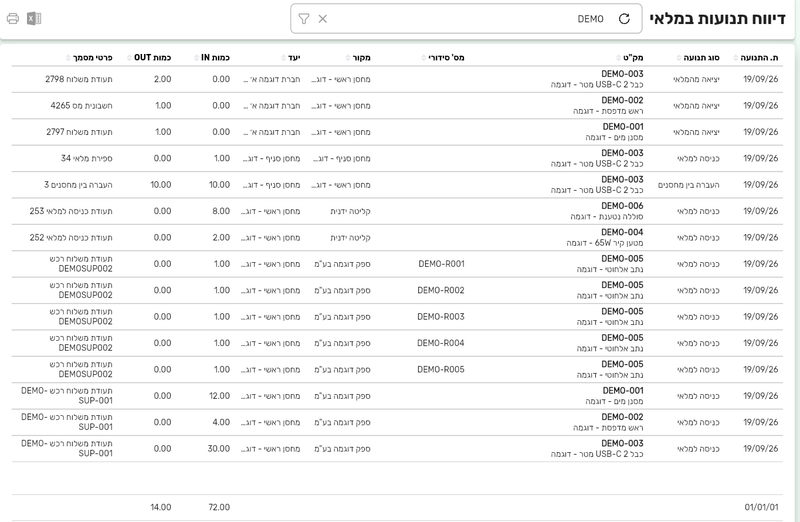Sort by כמות OUT column header
Viewport: 800px width, 522px height.
click(148, 58)
